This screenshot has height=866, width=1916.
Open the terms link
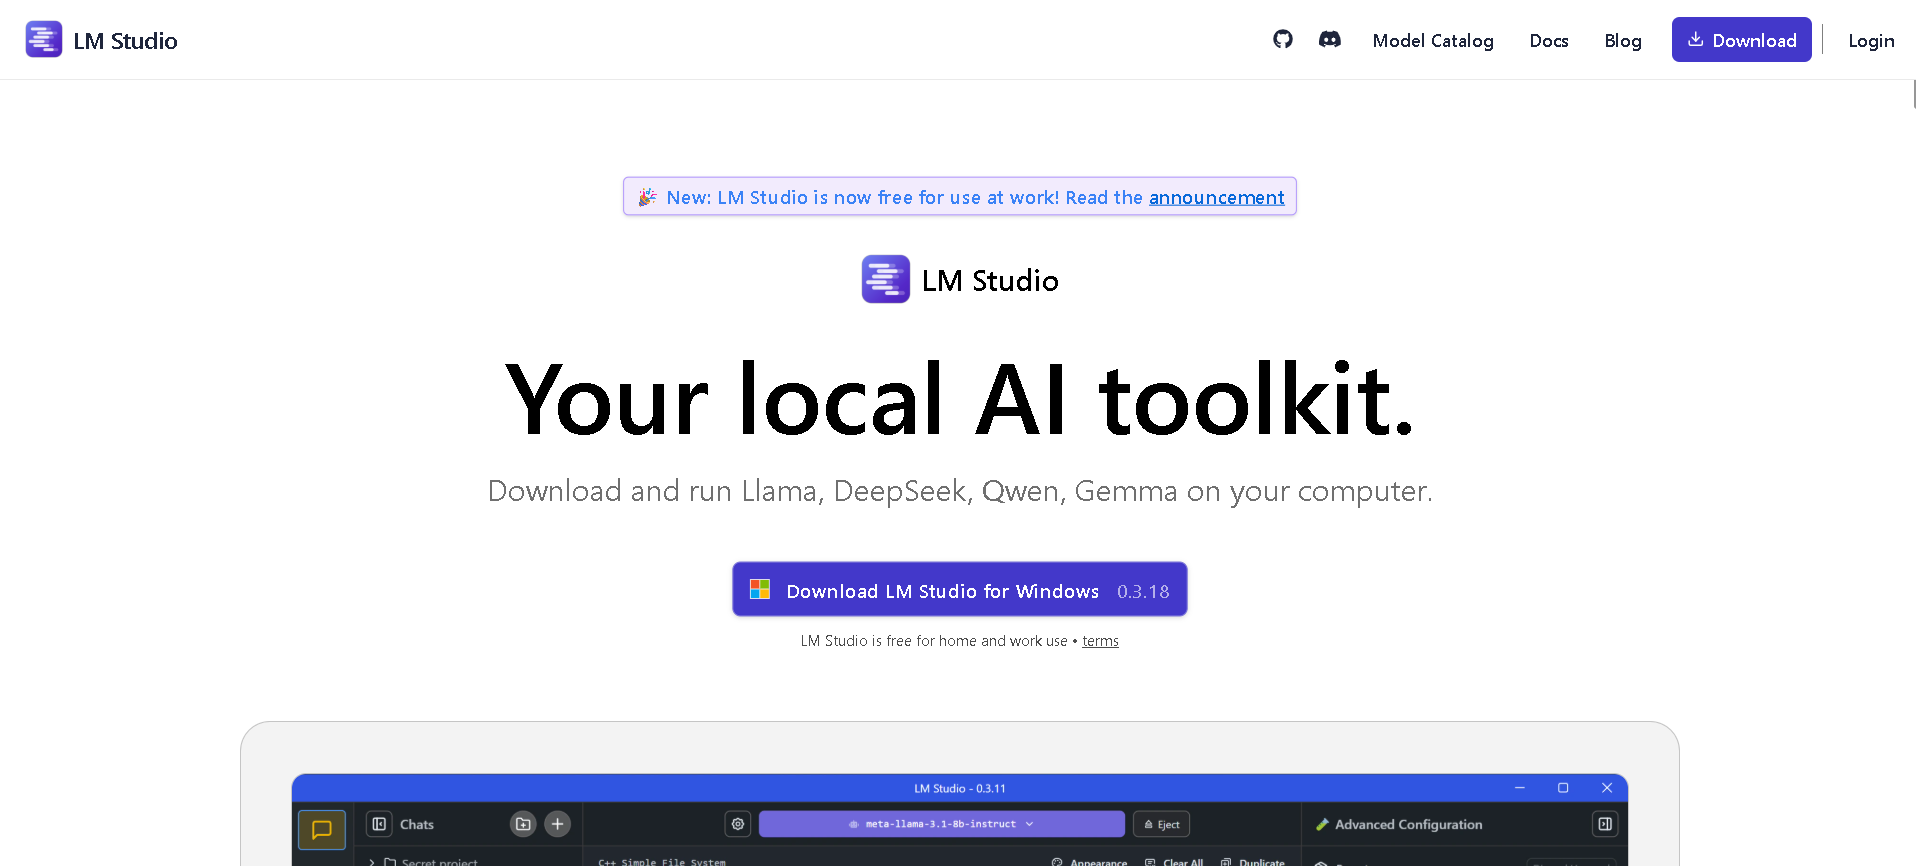[1100, 641]
